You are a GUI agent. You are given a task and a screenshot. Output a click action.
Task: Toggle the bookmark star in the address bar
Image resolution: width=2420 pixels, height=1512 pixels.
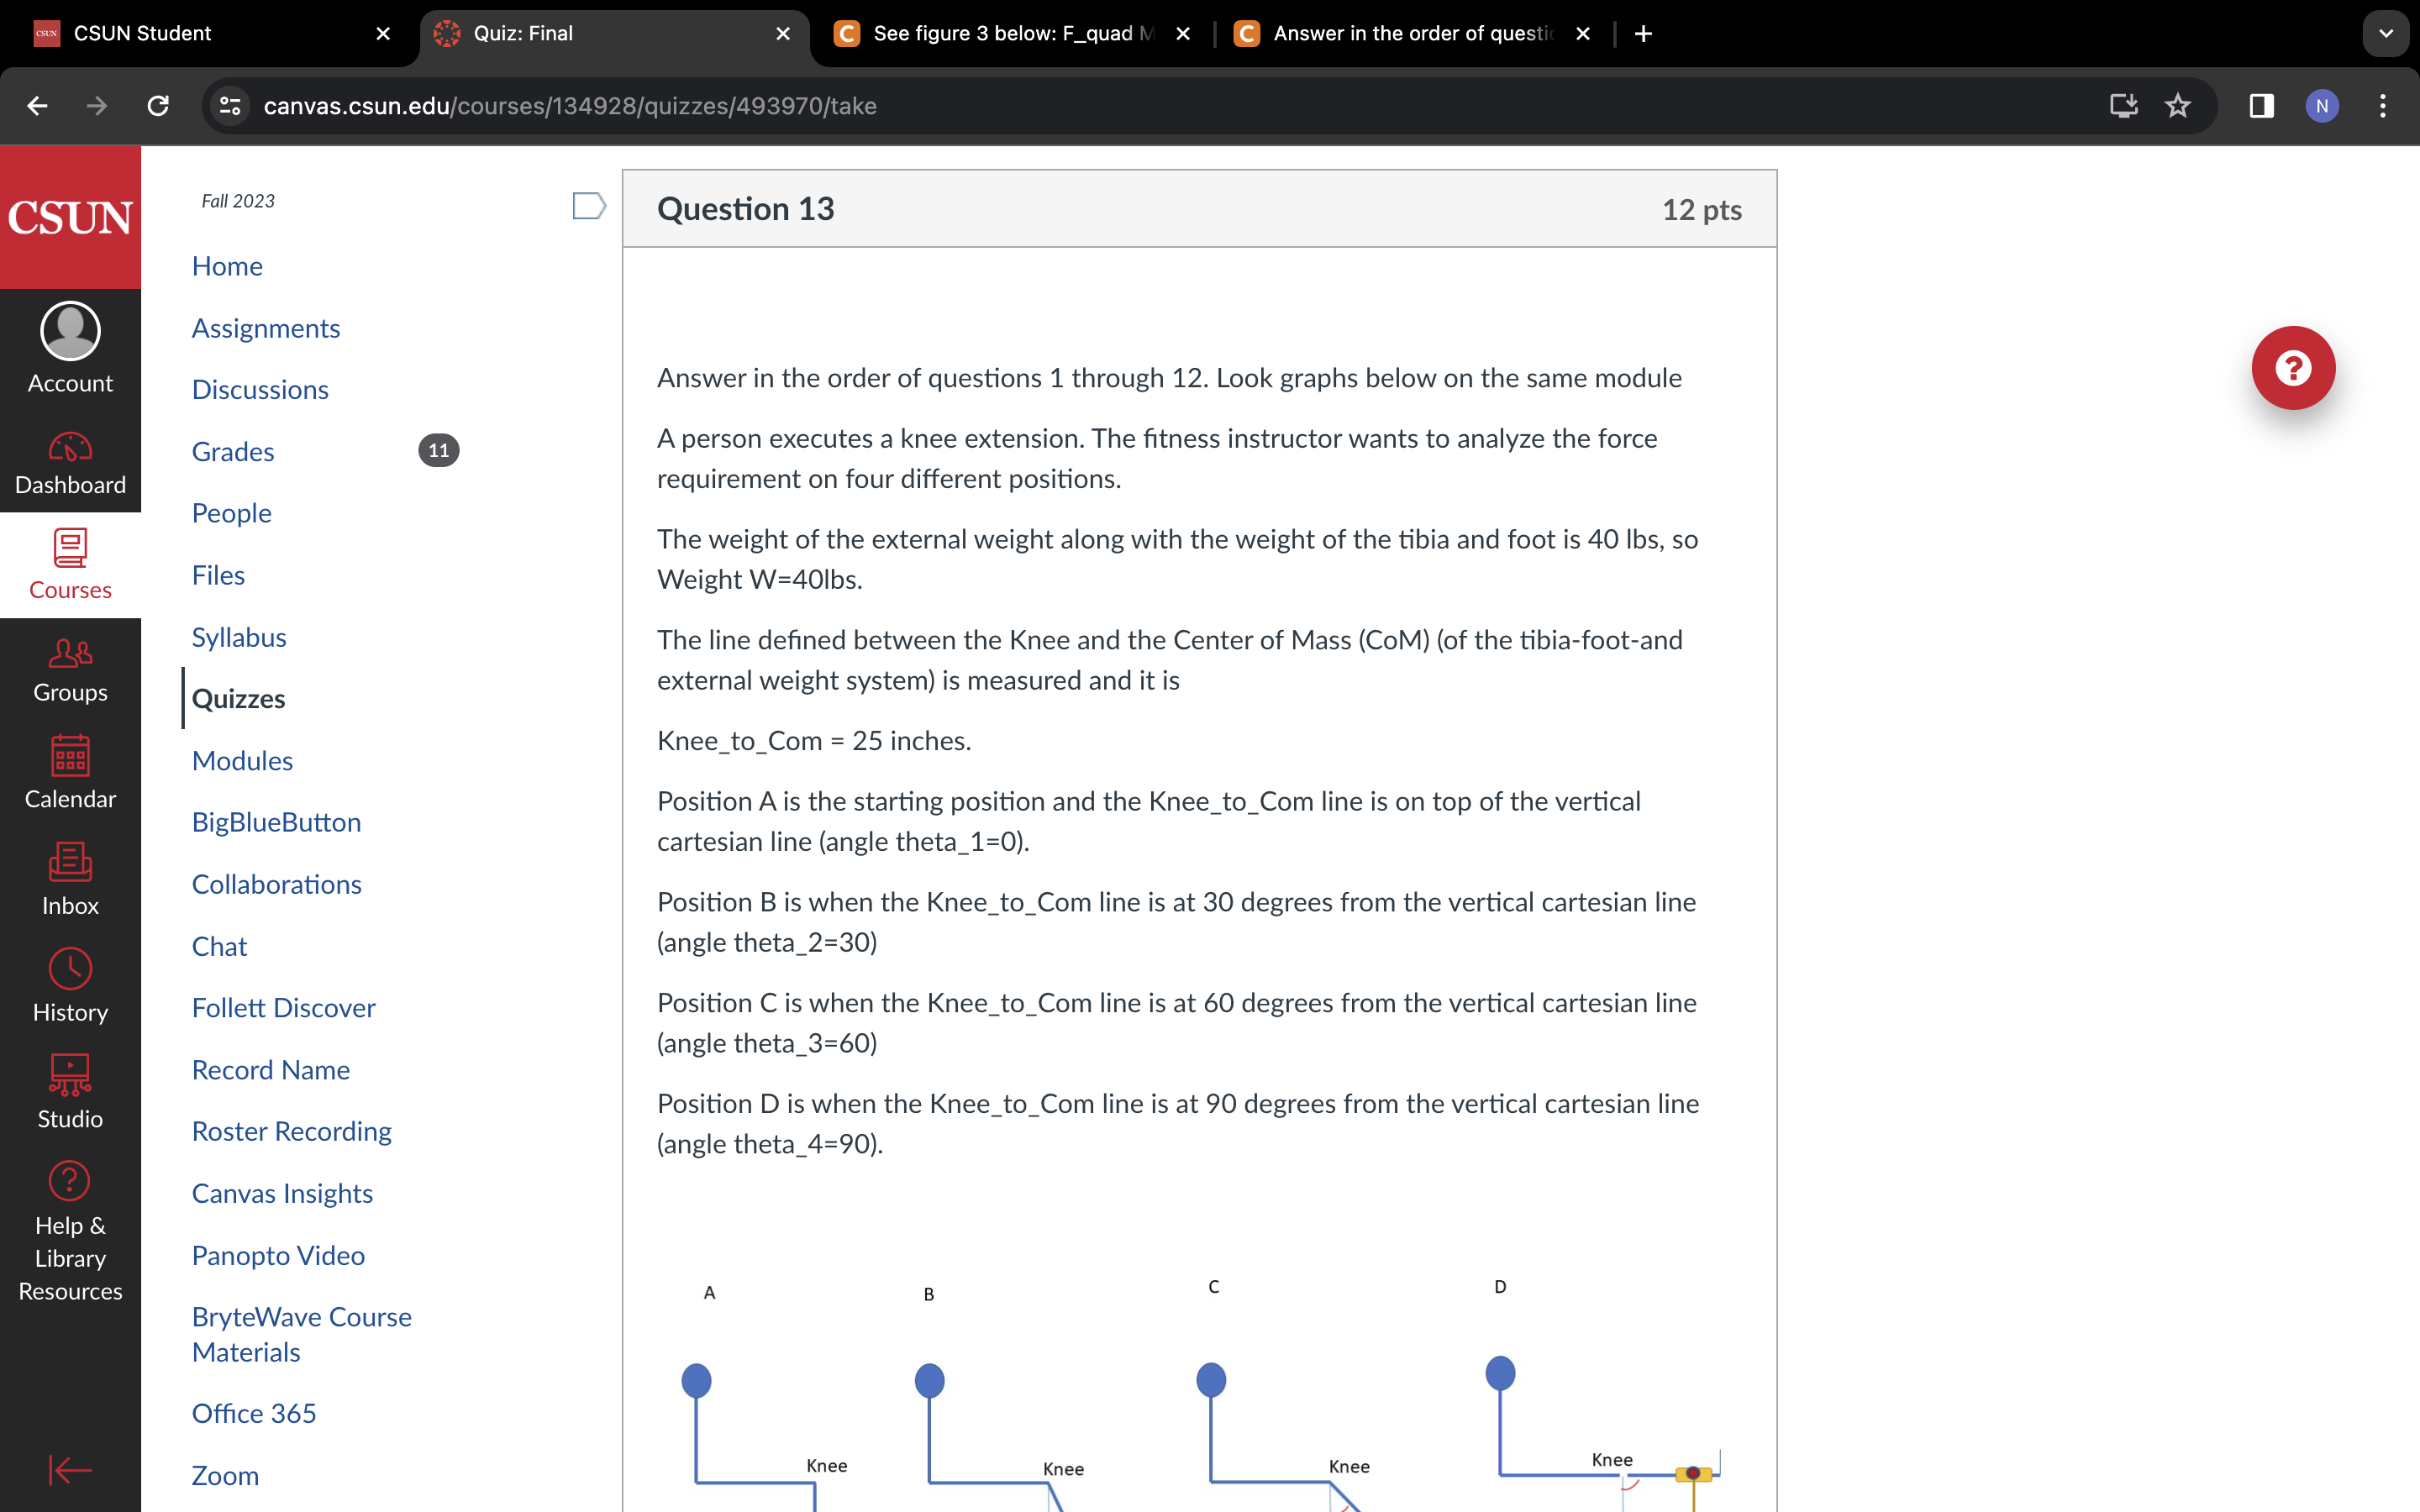(x=2178, y=106)
